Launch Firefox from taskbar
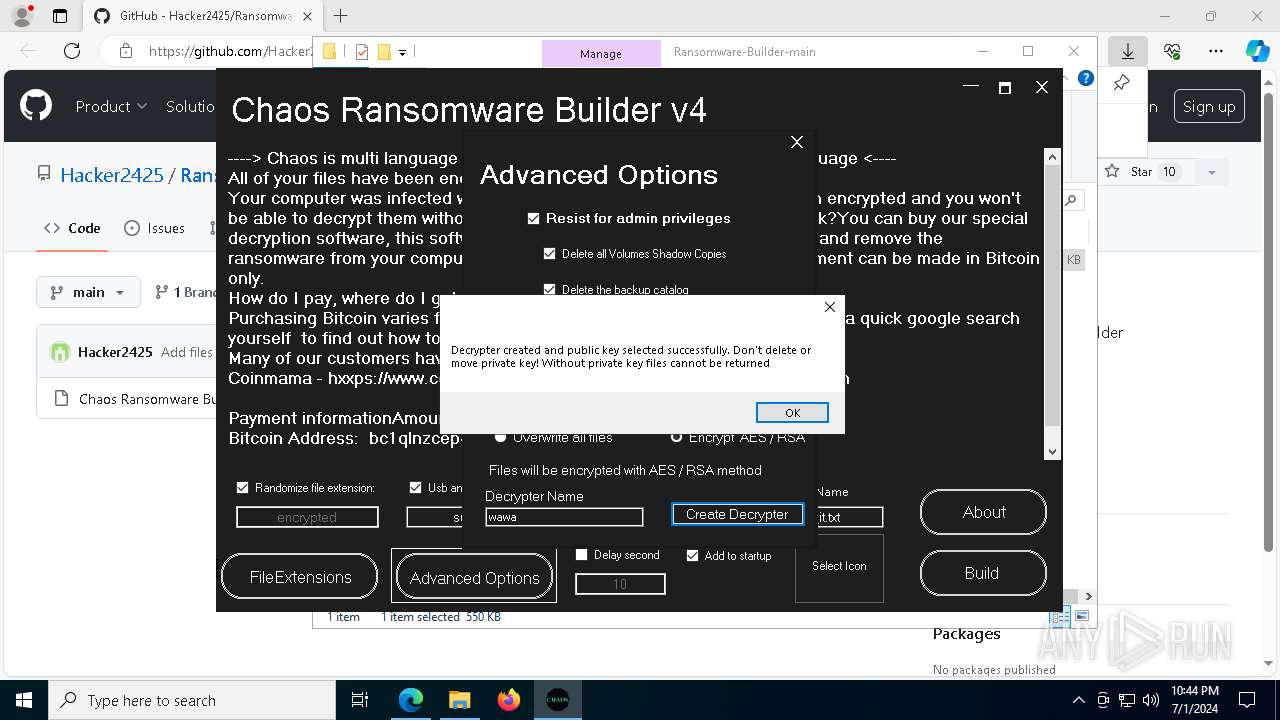 pos(509,700)
